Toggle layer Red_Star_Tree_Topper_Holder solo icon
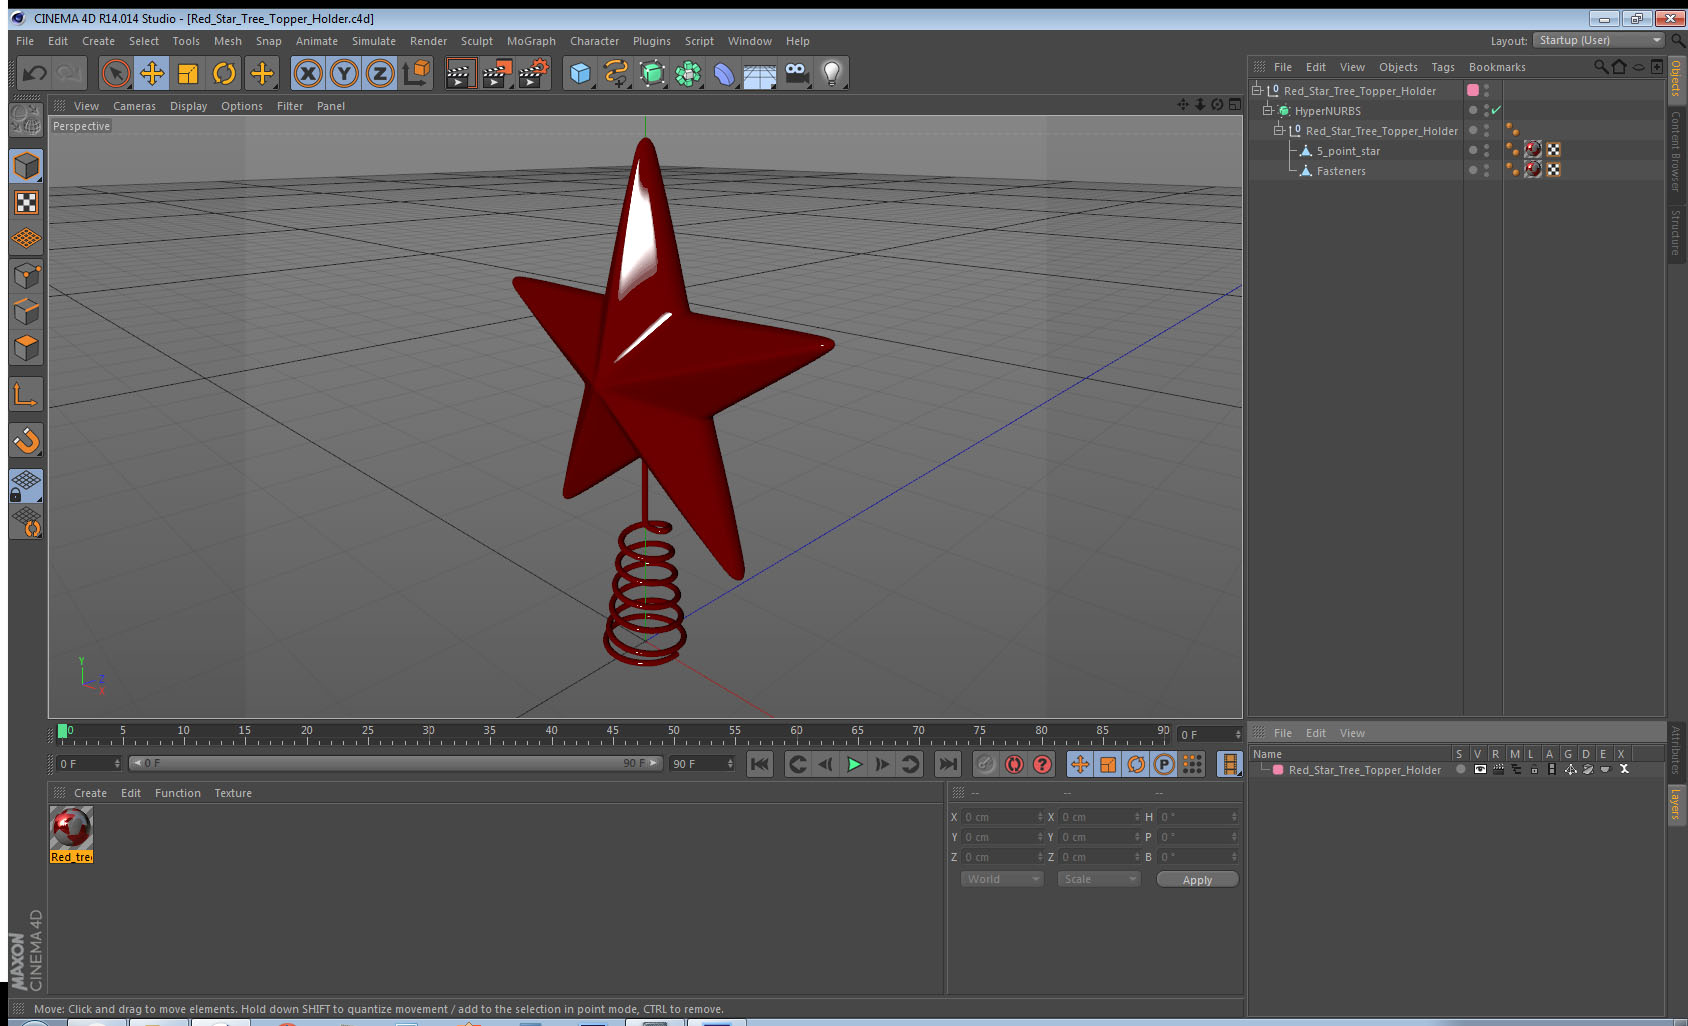1688x1026 pixels. click(x=1461, y=769)
